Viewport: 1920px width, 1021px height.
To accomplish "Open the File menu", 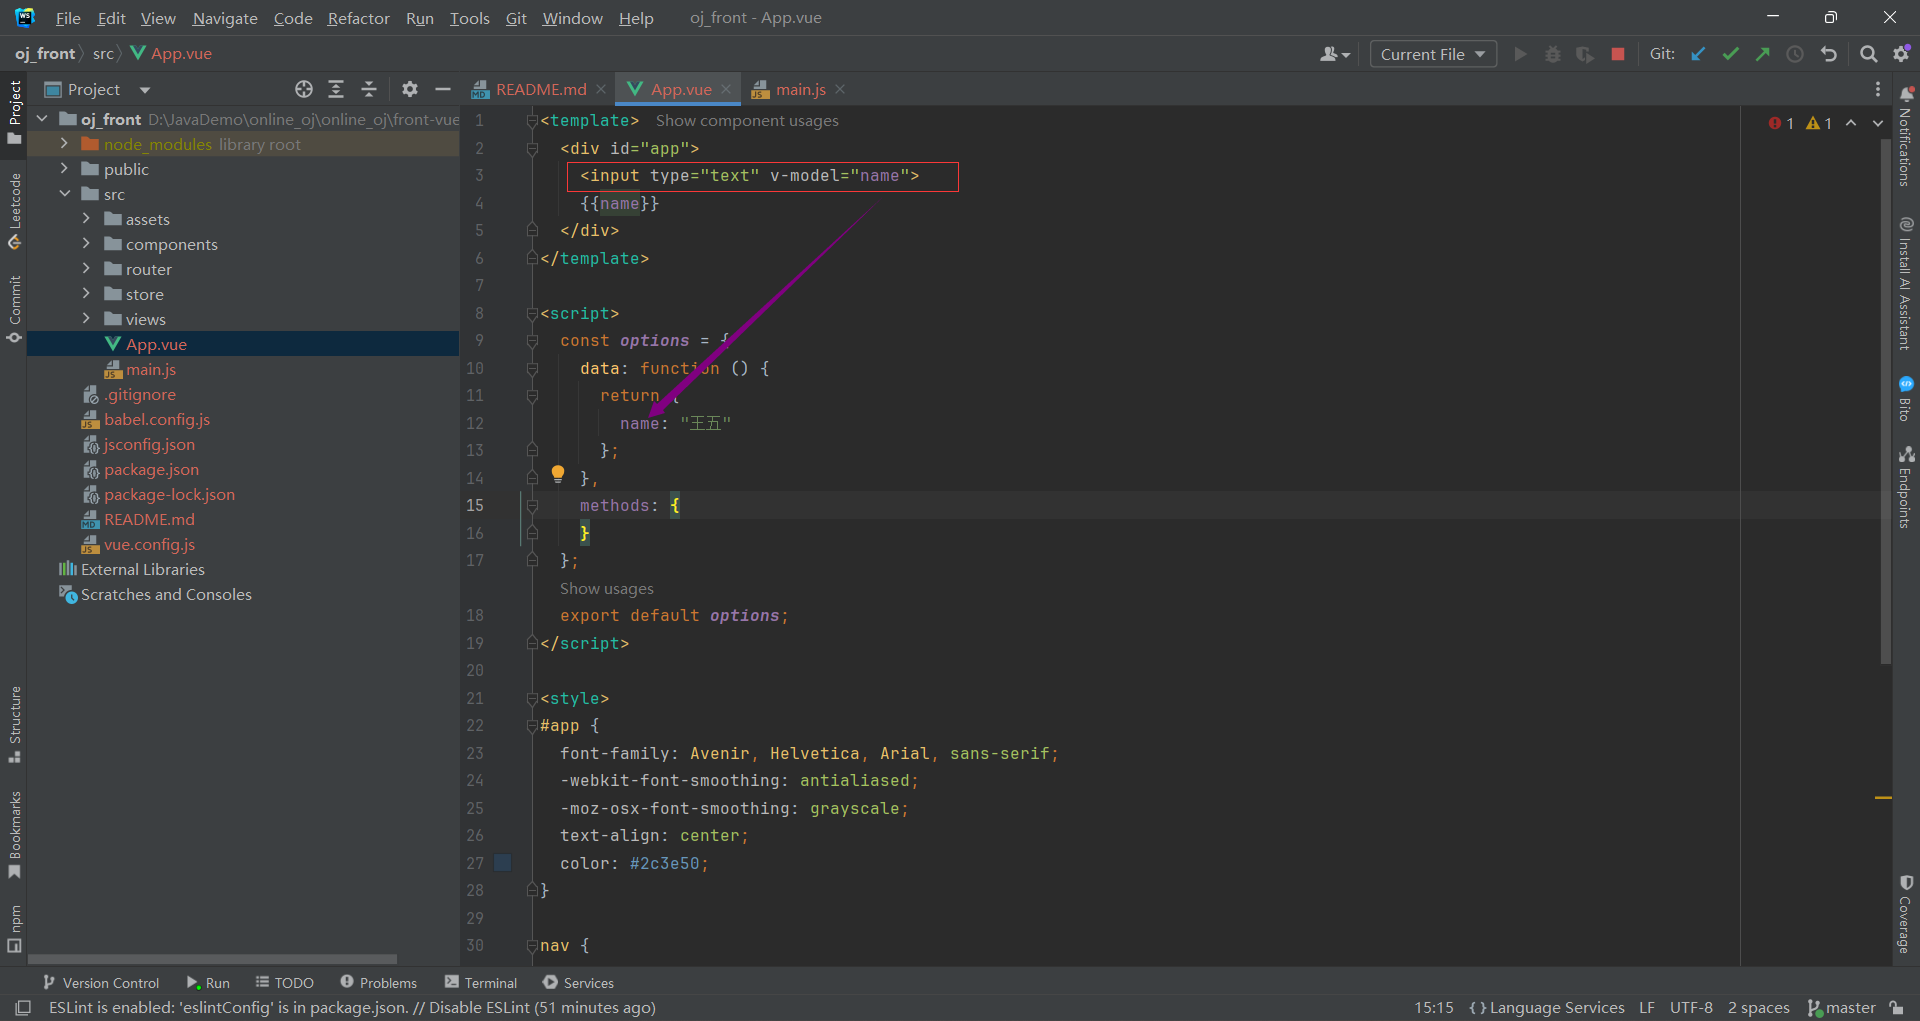I will coord(68,18).
